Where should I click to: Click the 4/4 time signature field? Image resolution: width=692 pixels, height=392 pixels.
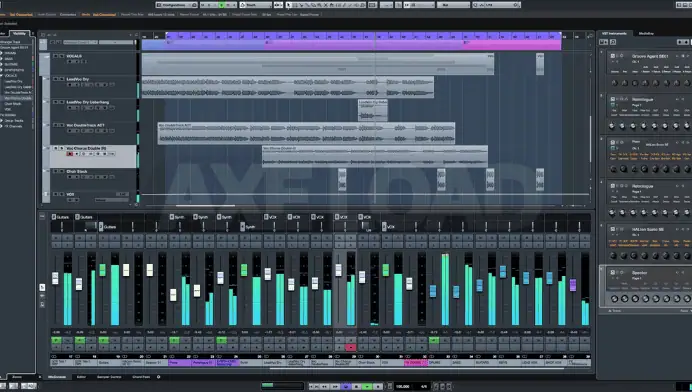point(424,386)
